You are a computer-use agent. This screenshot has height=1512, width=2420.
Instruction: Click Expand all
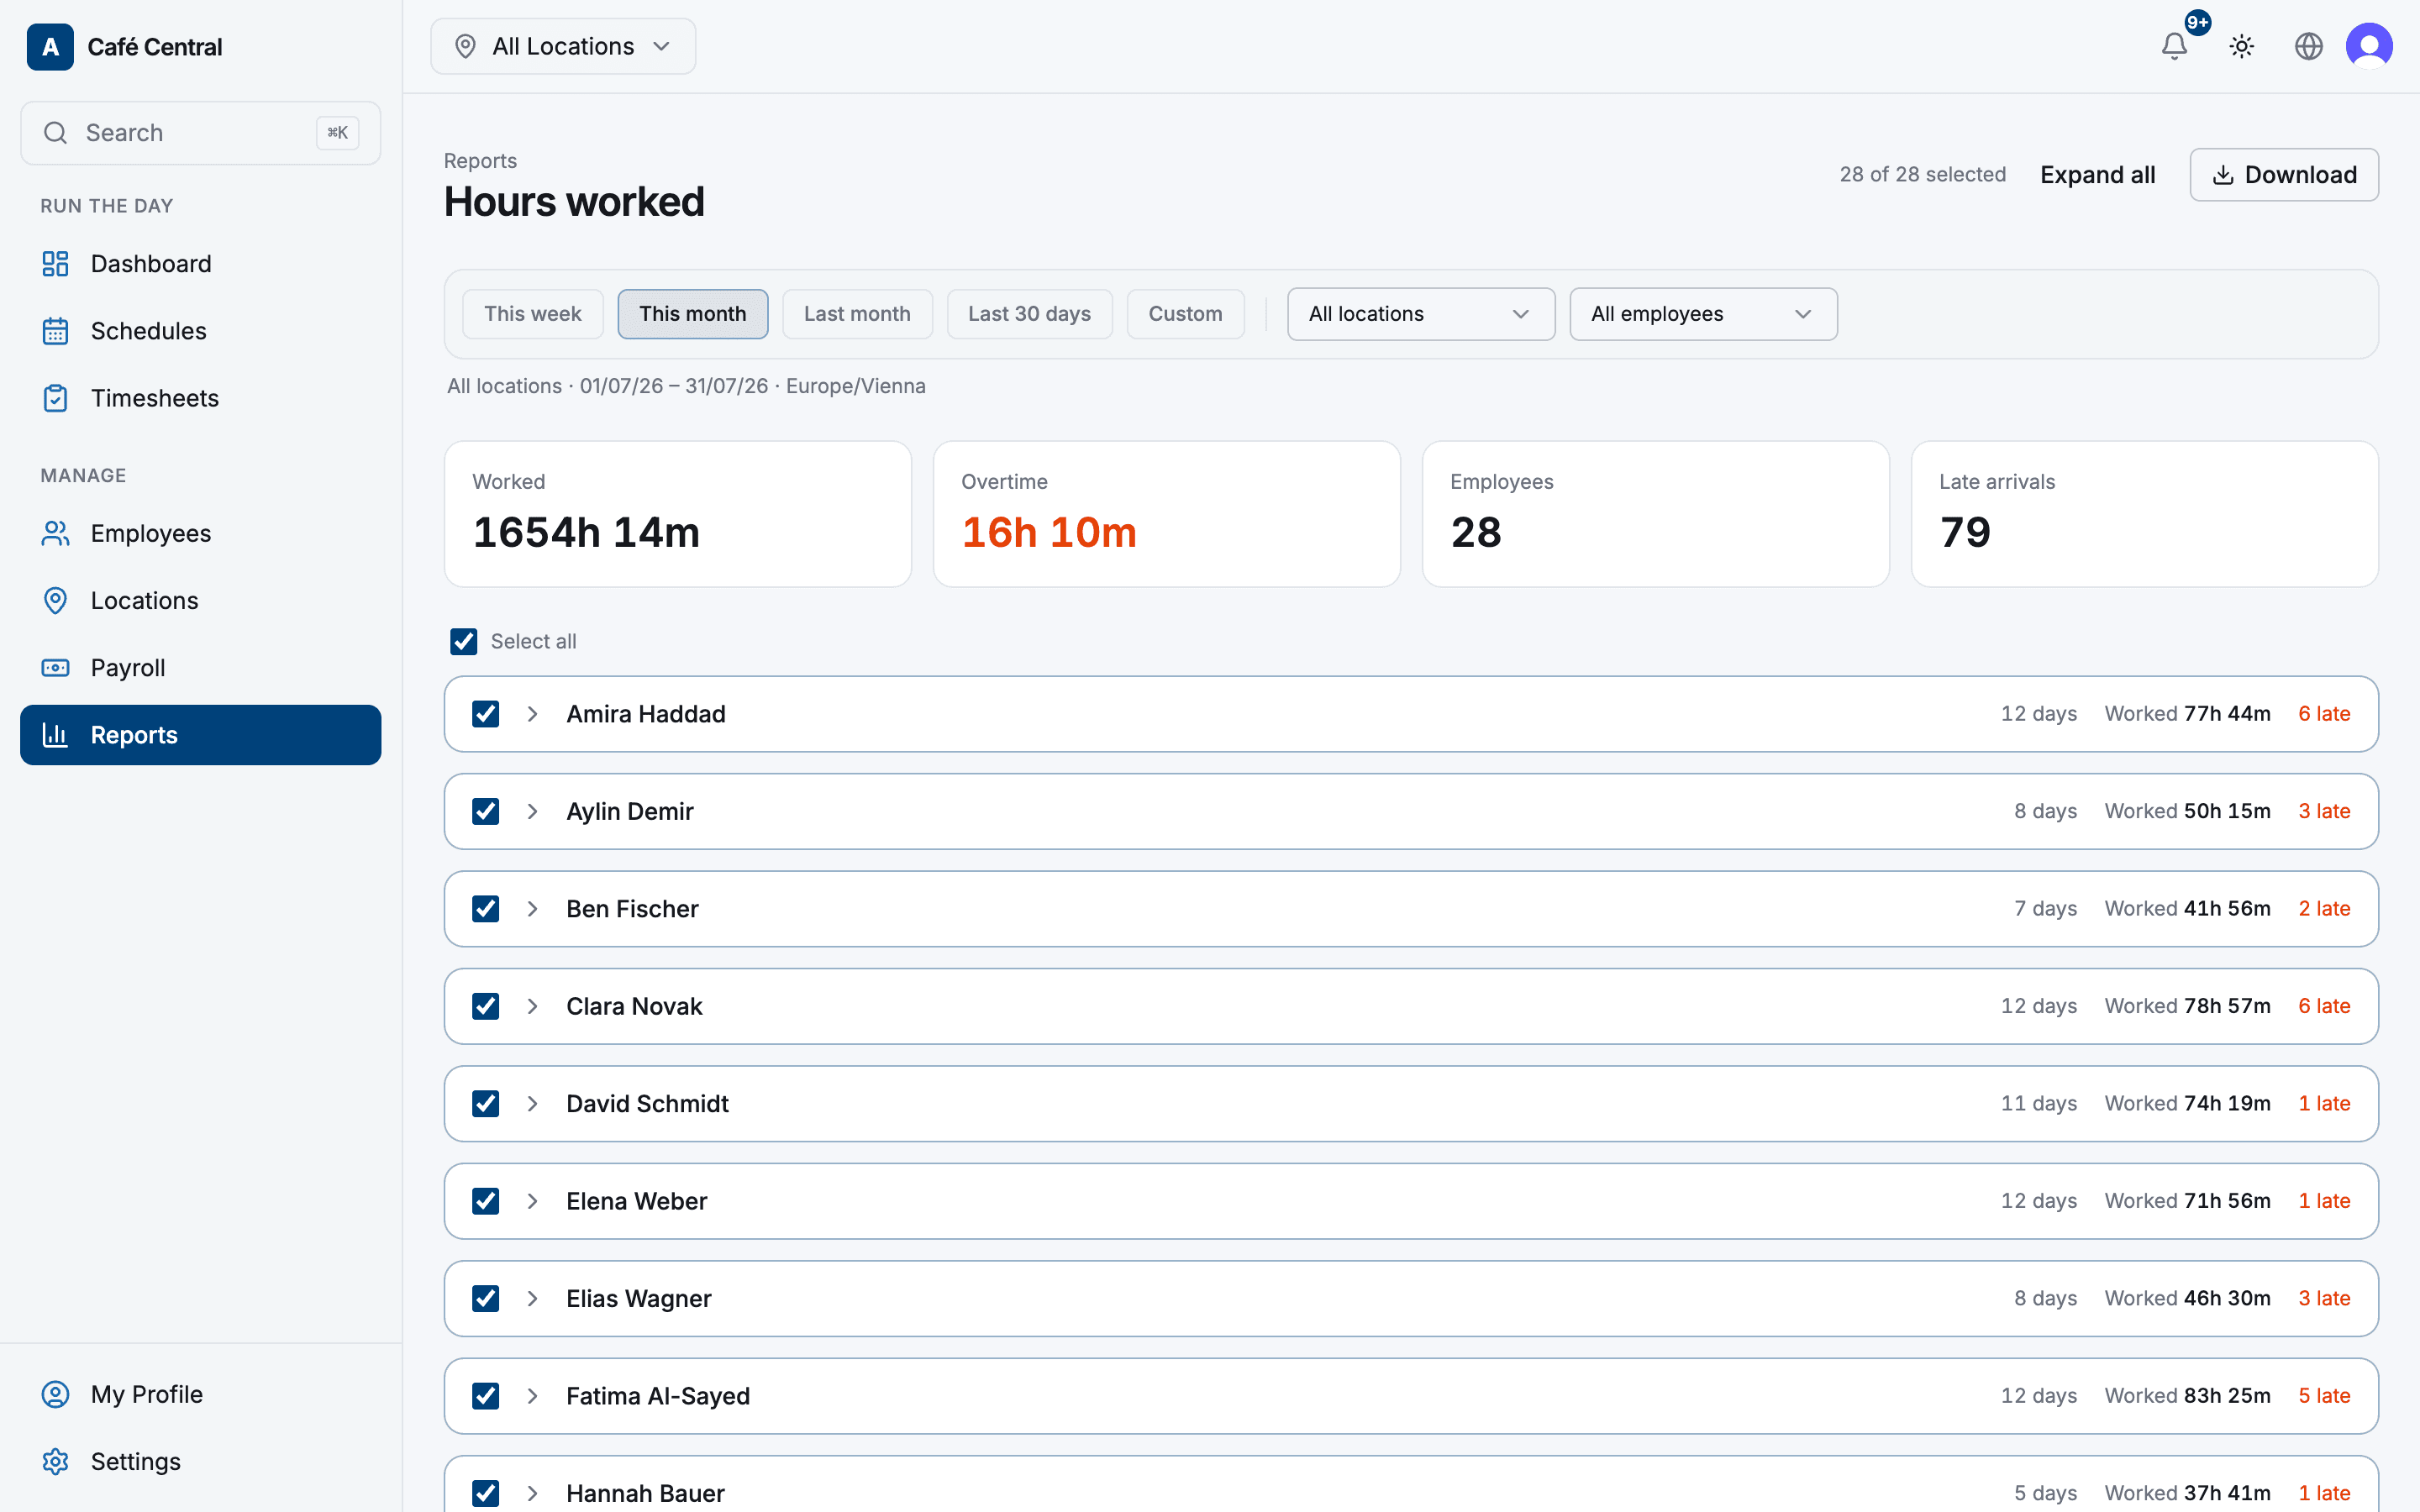(x=2097, y=175)
